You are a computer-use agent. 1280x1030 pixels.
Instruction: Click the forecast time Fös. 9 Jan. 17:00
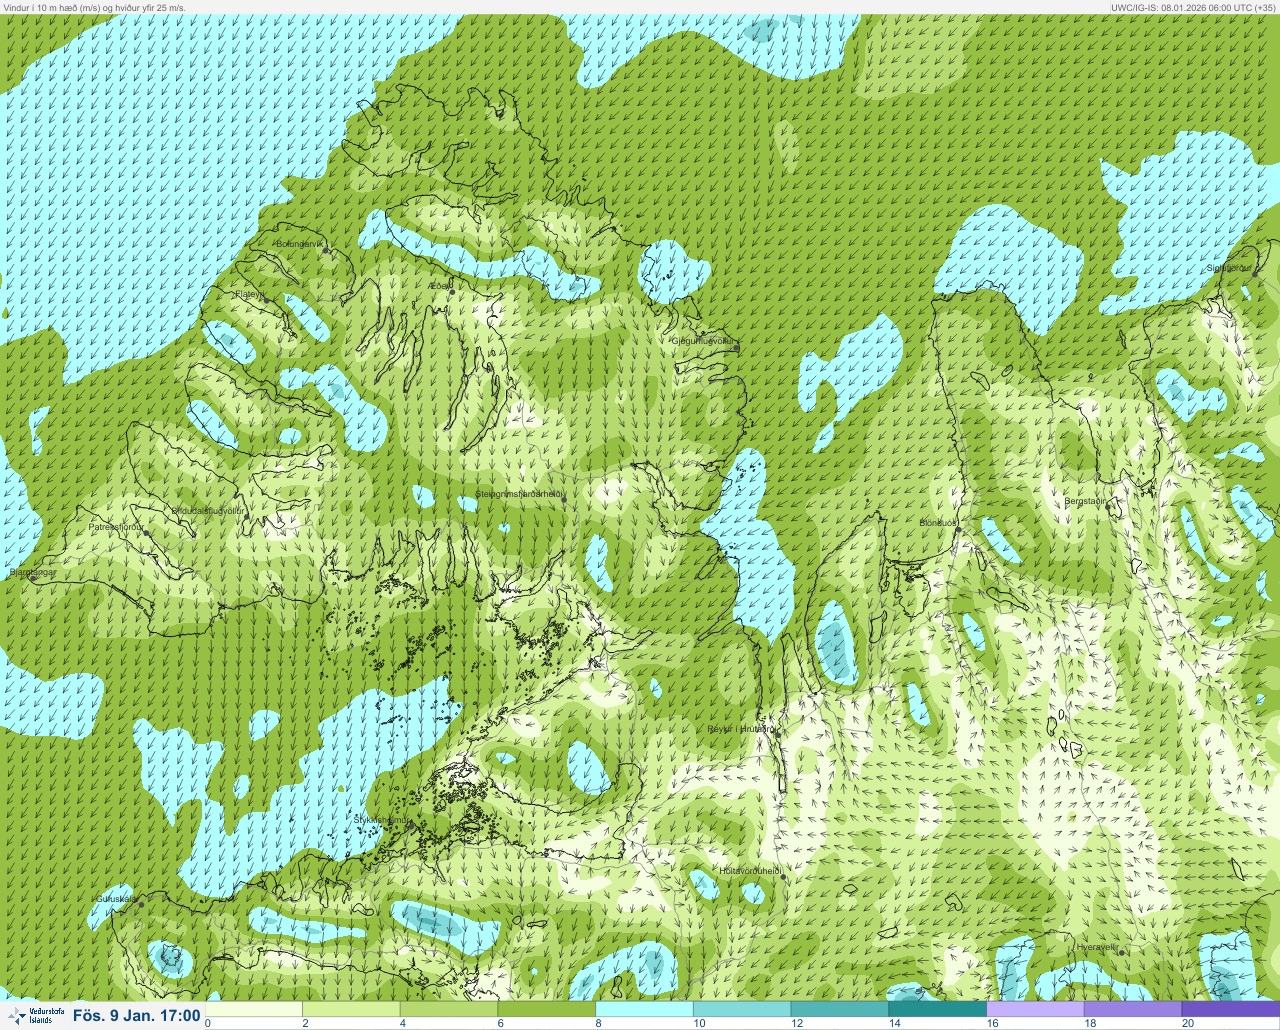136,1015
